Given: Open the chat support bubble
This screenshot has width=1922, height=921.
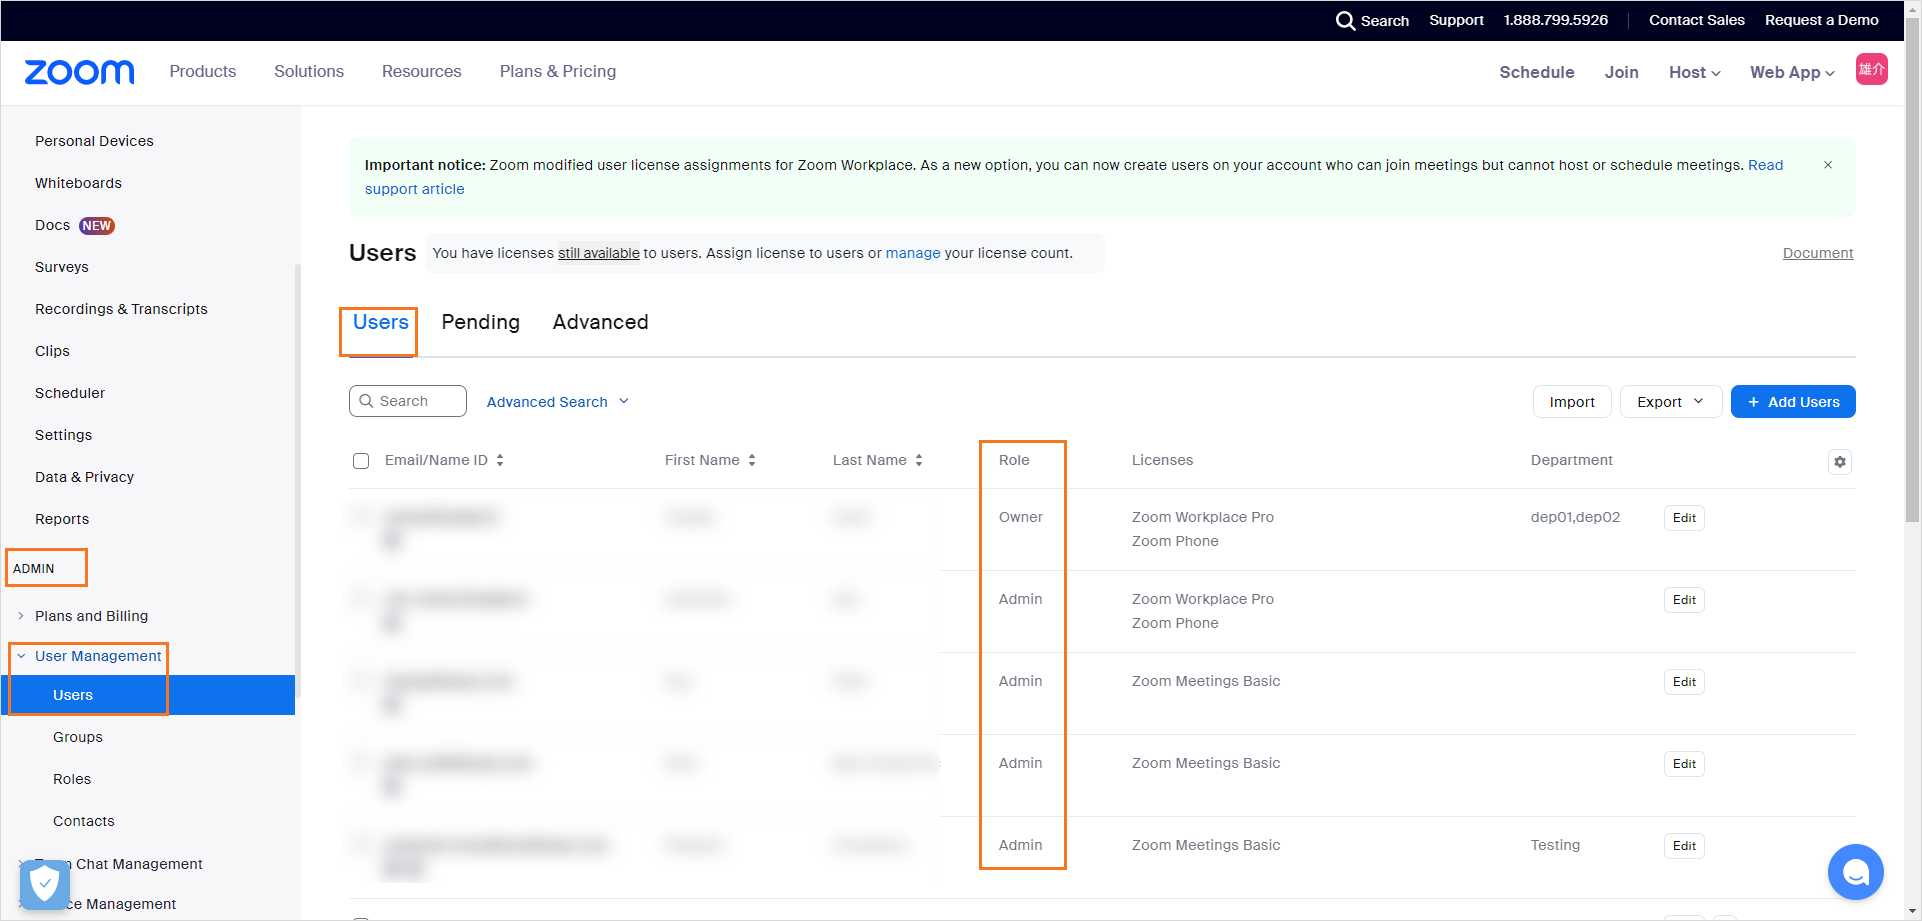Looking at the screenshot, I should 1855,872.
